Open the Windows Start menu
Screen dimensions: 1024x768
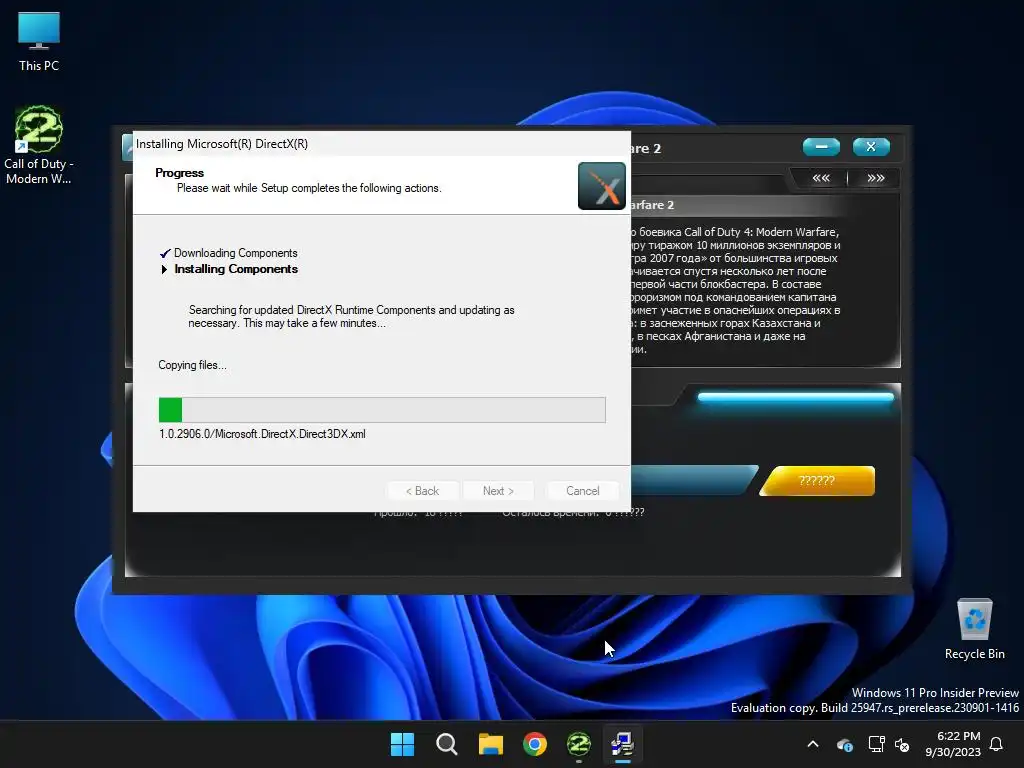pyautogui.click(x=402, y=744)
